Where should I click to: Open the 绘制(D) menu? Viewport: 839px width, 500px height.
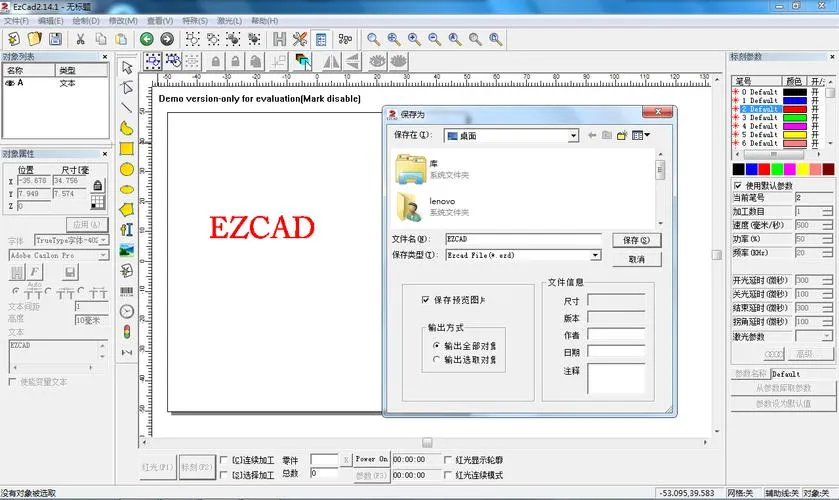86,21
